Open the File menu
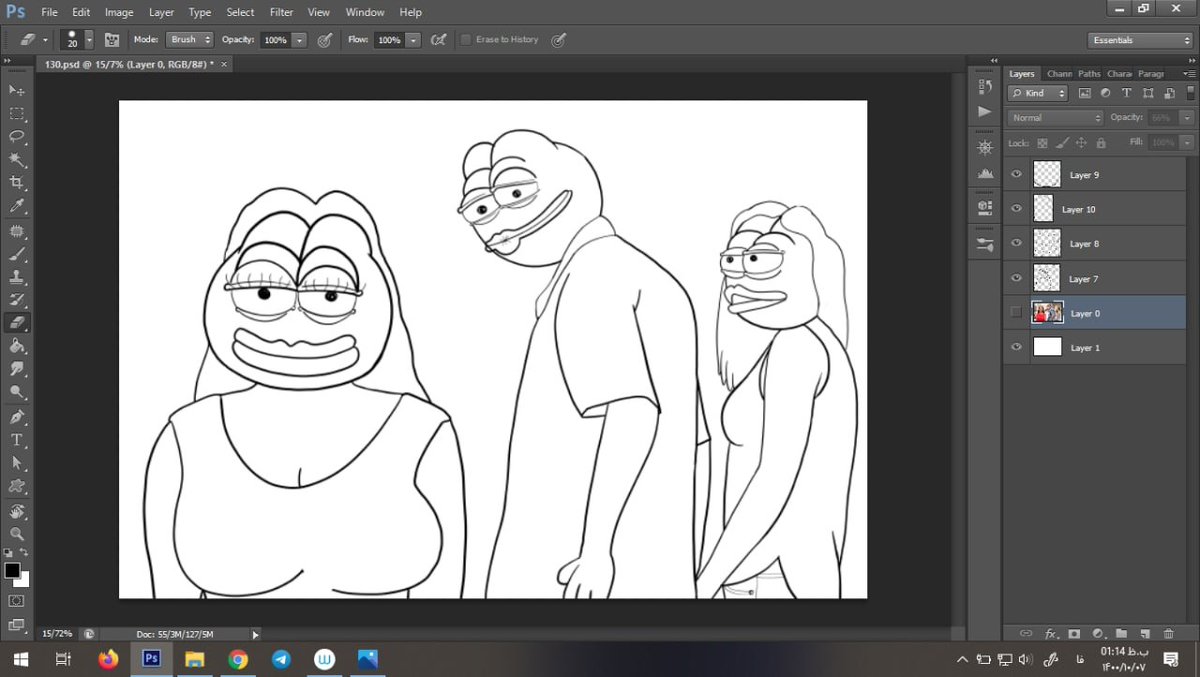 (x=49, y=12)
